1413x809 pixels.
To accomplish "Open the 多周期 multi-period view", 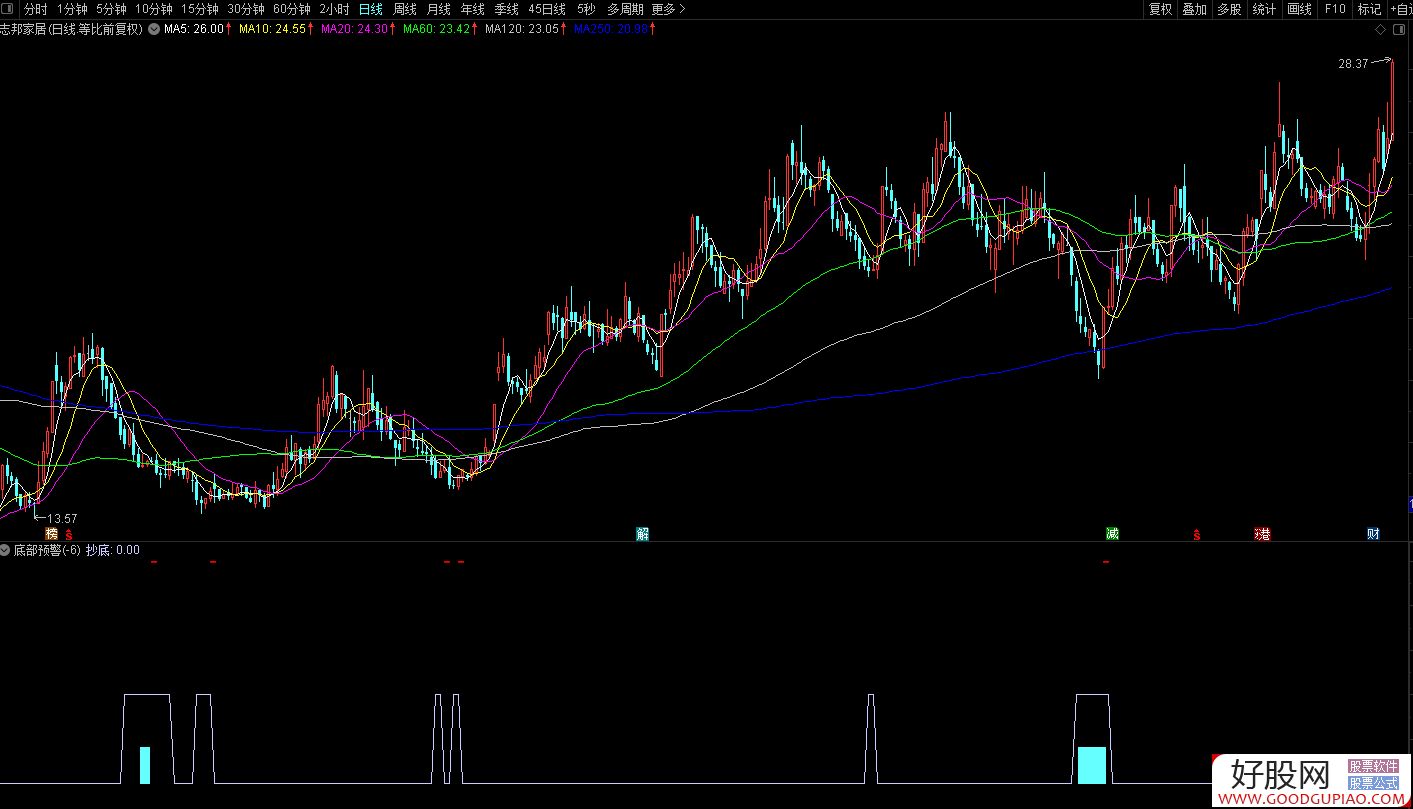I will point(625,9).
